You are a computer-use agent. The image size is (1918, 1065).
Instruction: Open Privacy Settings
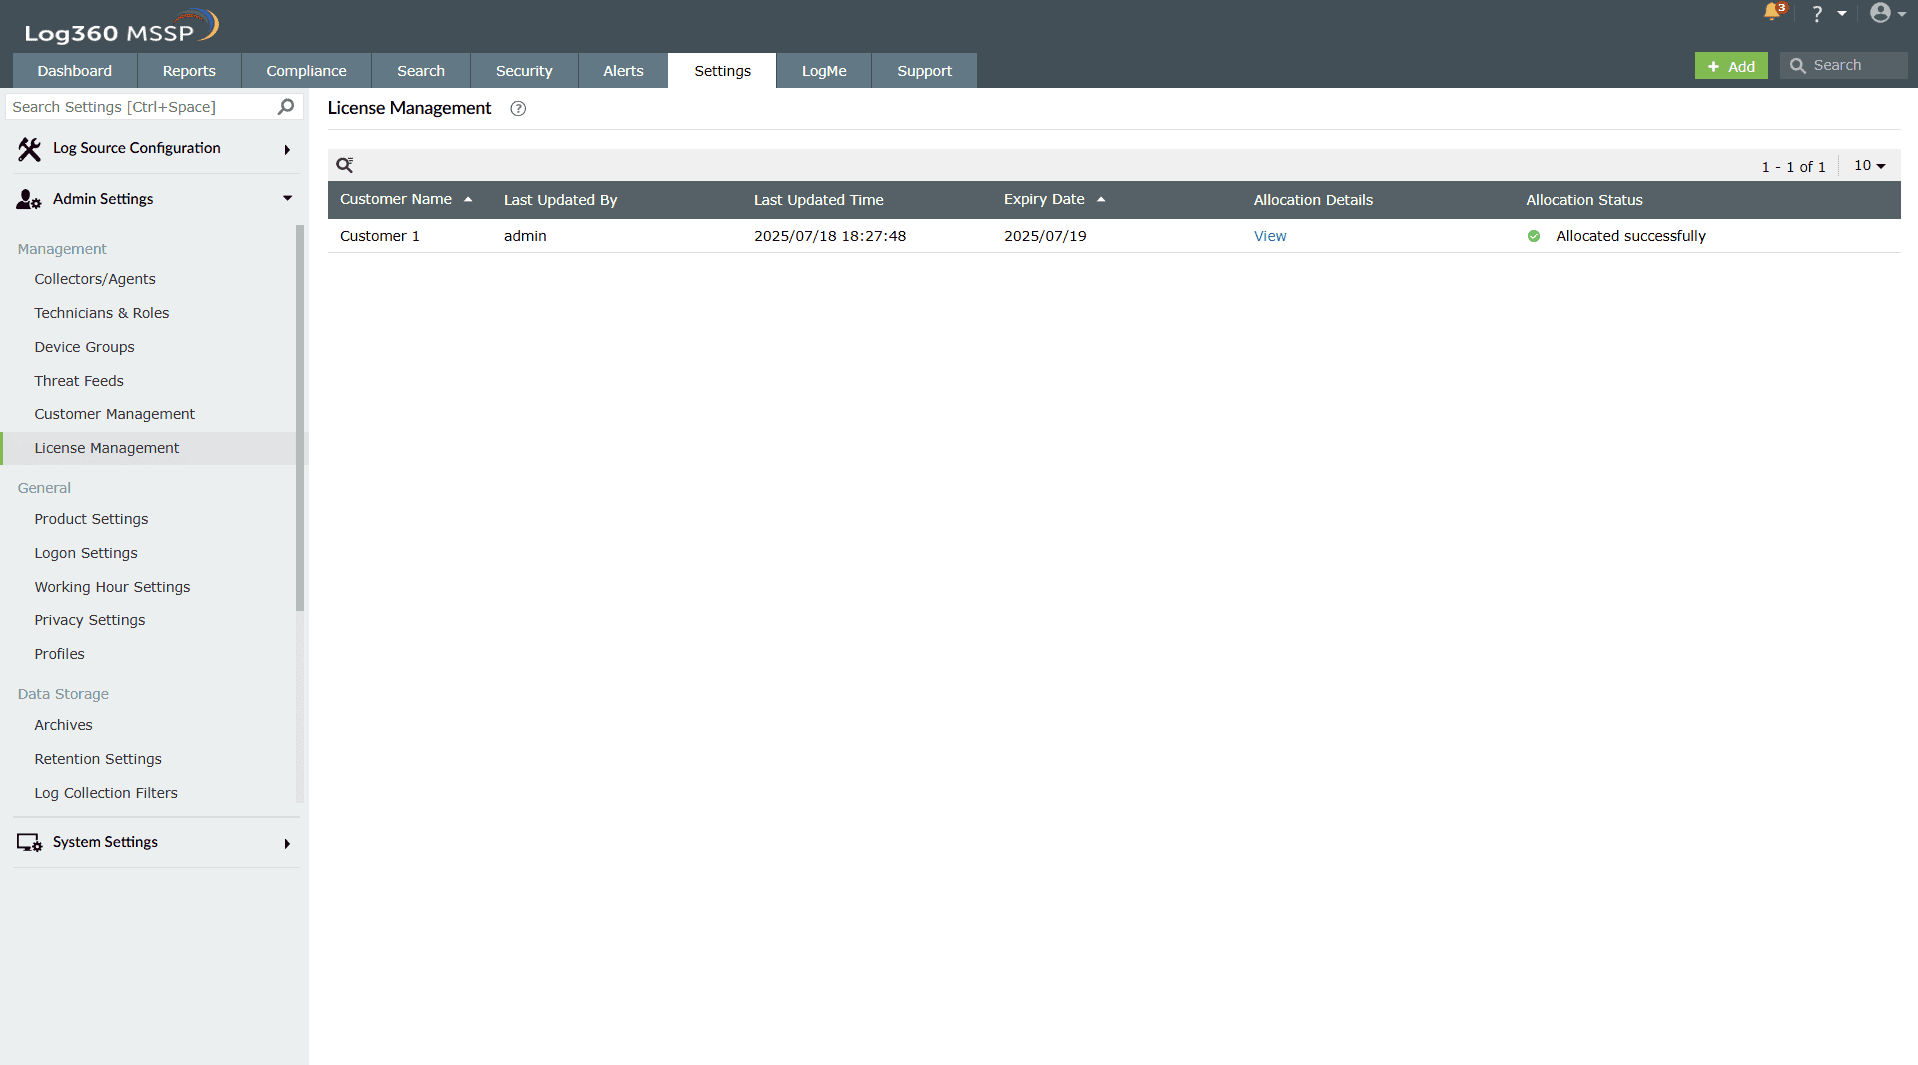point(90,620)
